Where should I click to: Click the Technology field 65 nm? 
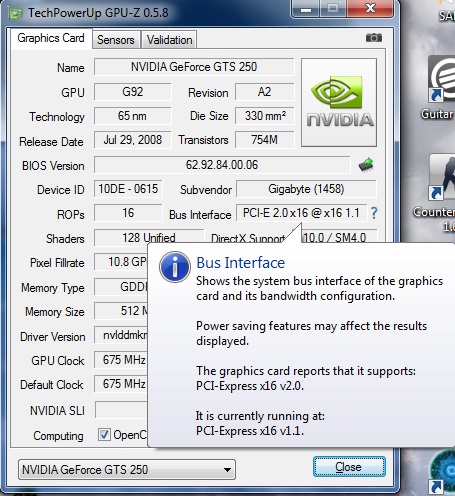133,116
